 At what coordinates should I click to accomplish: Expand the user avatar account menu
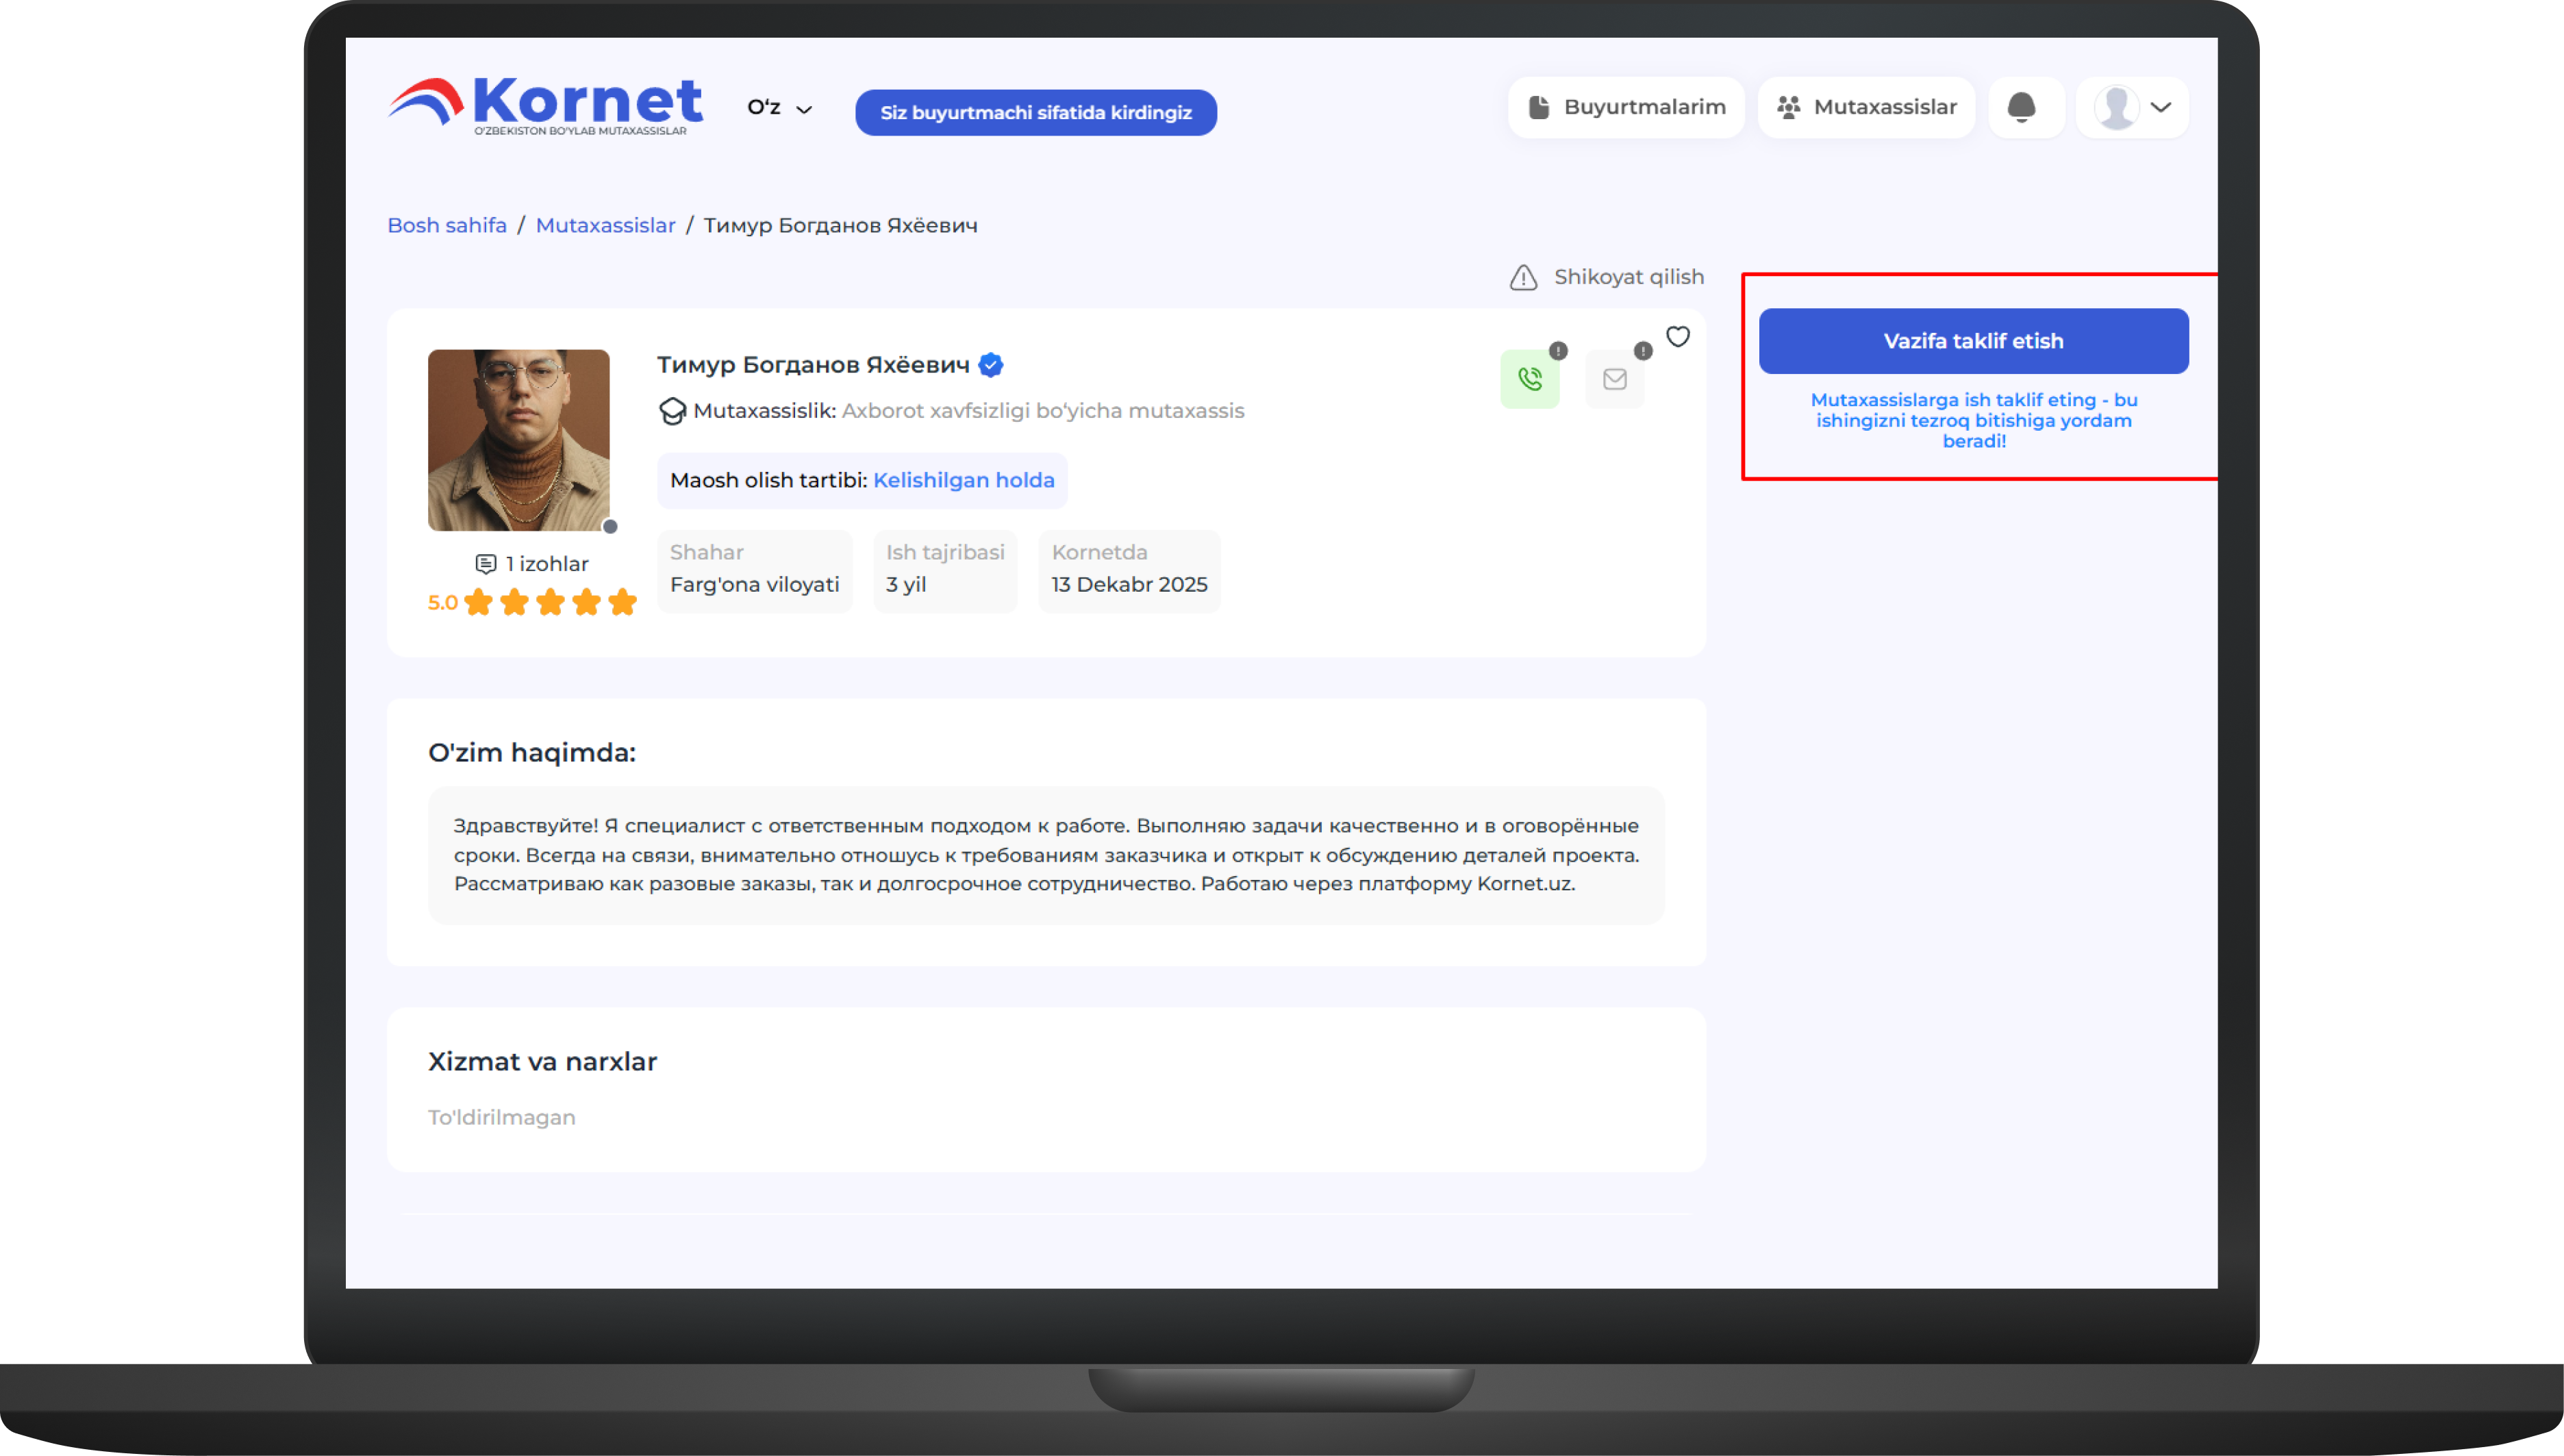tap(2132, 107)
